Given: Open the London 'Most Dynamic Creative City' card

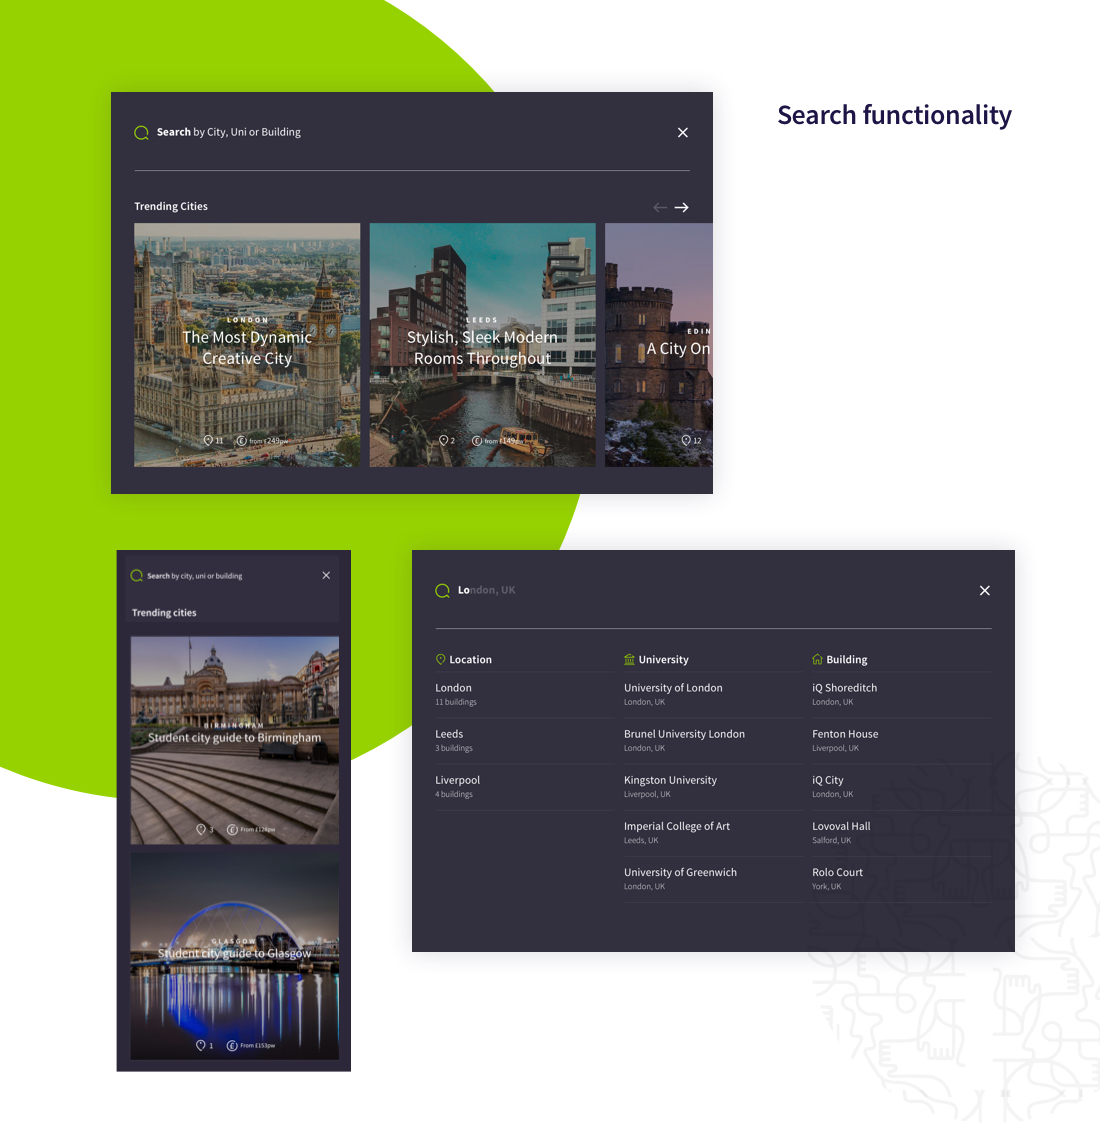Looking at the screenshot, I should 247,344.
